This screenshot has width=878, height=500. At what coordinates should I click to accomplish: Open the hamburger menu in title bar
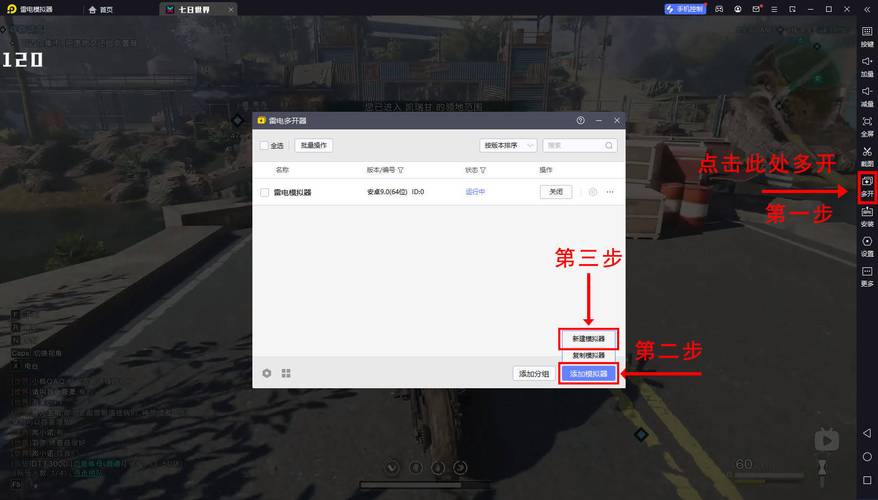[774, 10]
